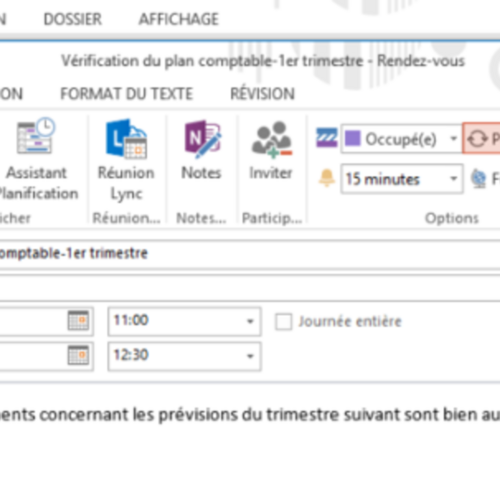Open the 12:30 end time dropdown
Image resolution: width=500 pixels, height=500 pixels.
click(x=250, y=356)
